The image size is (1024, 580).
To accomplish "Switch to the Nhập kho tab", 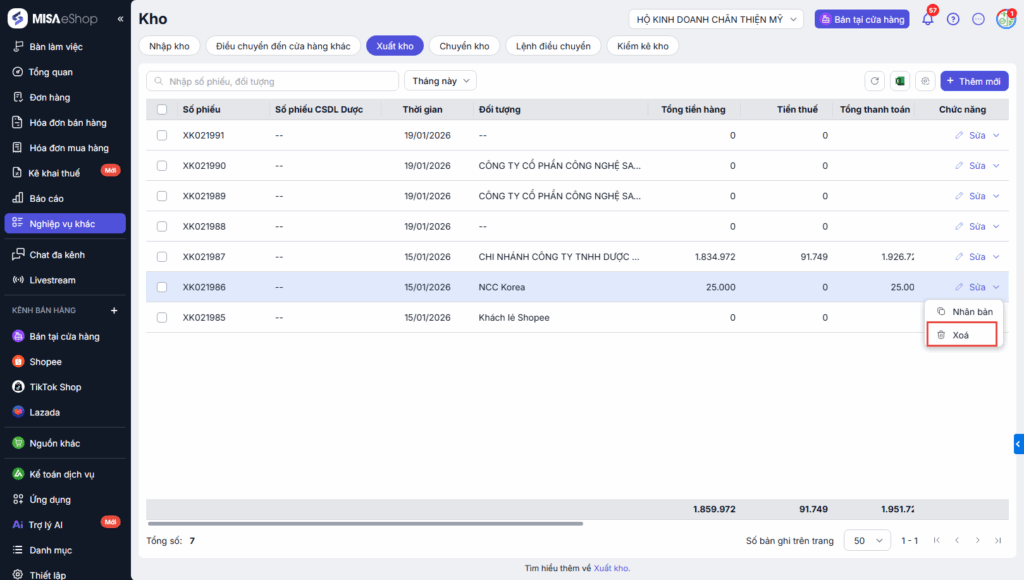I will click(169, 46).
